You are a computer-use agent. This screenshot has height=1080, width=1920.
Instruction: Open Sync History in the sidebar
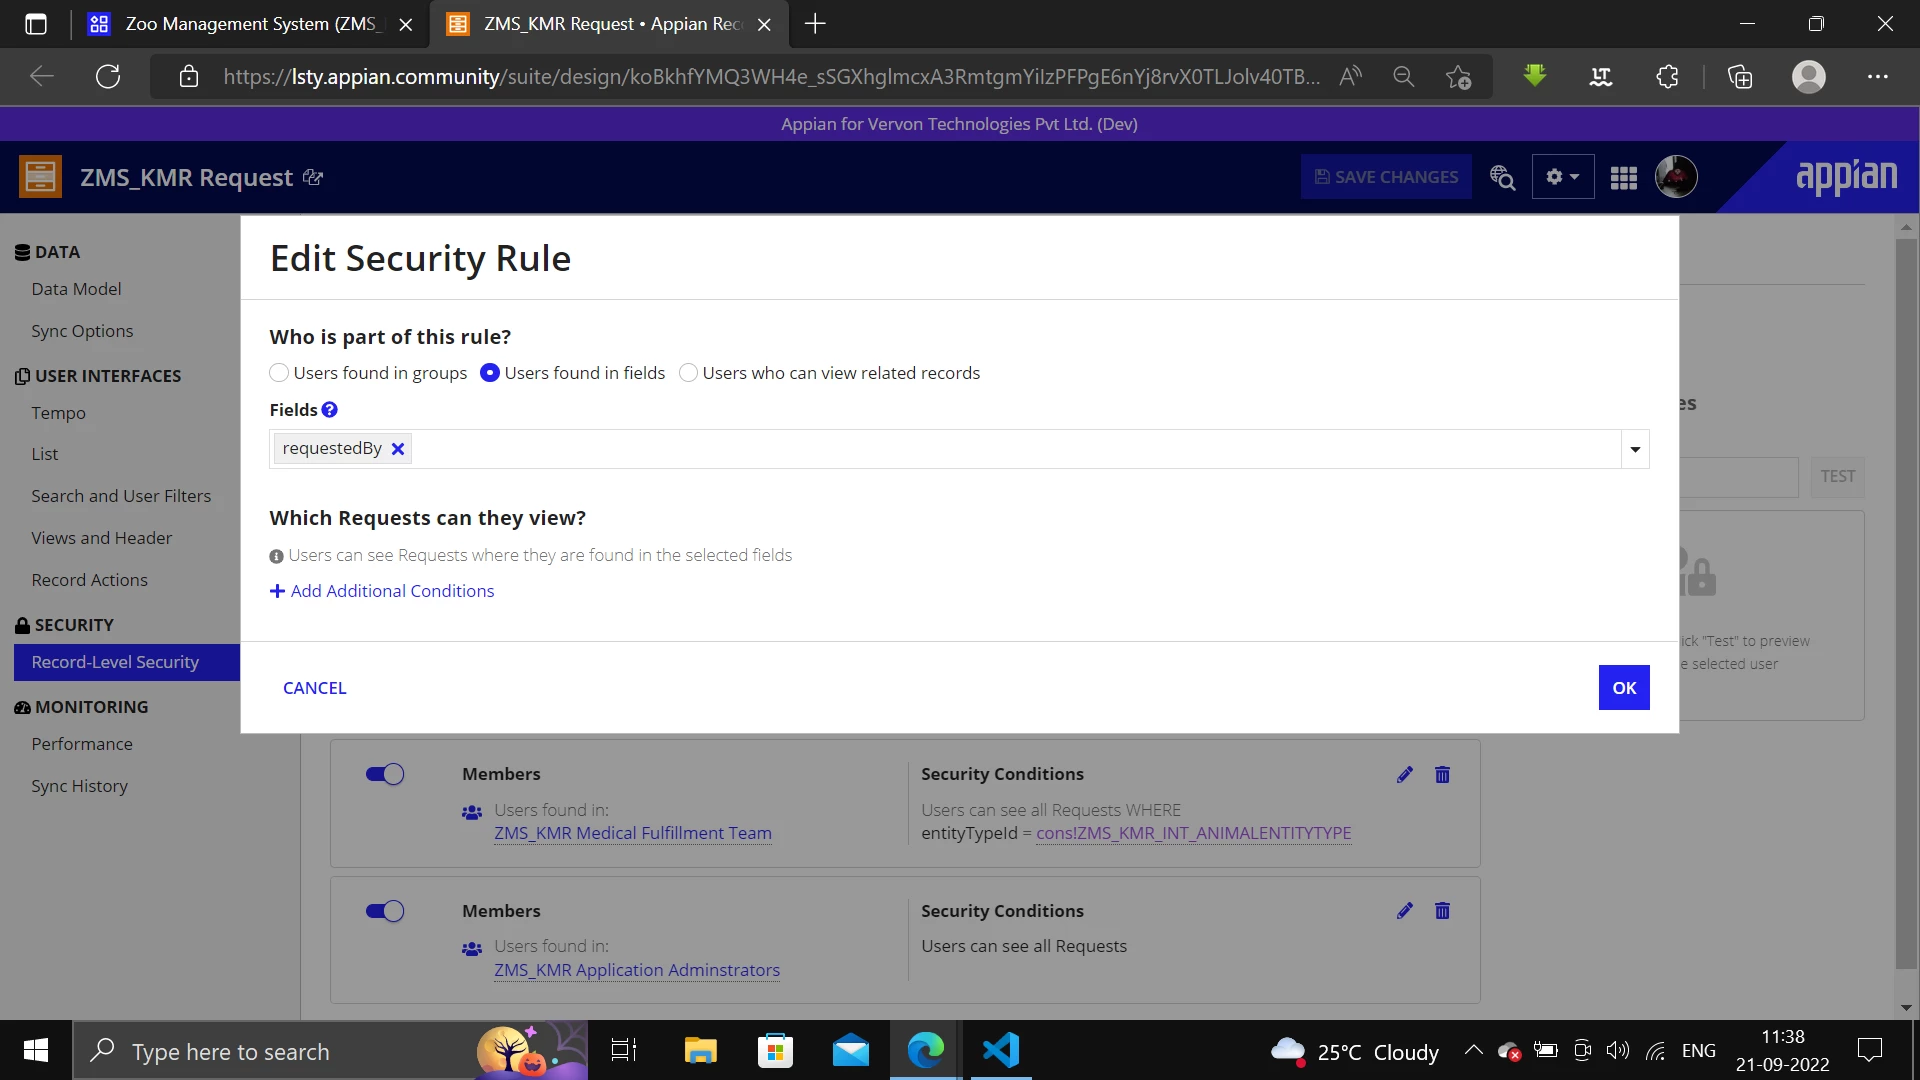click(x=79, y=786)
